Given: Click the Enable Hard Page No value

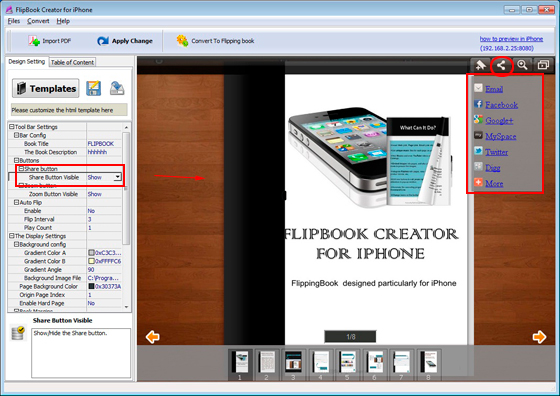Looking at the screenshot, I should [x=91, y=303].
